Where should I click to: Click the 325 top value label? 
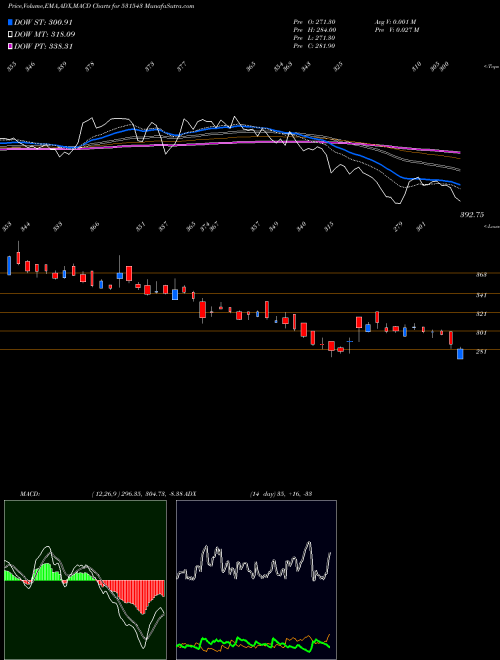[x=338, y=67]
